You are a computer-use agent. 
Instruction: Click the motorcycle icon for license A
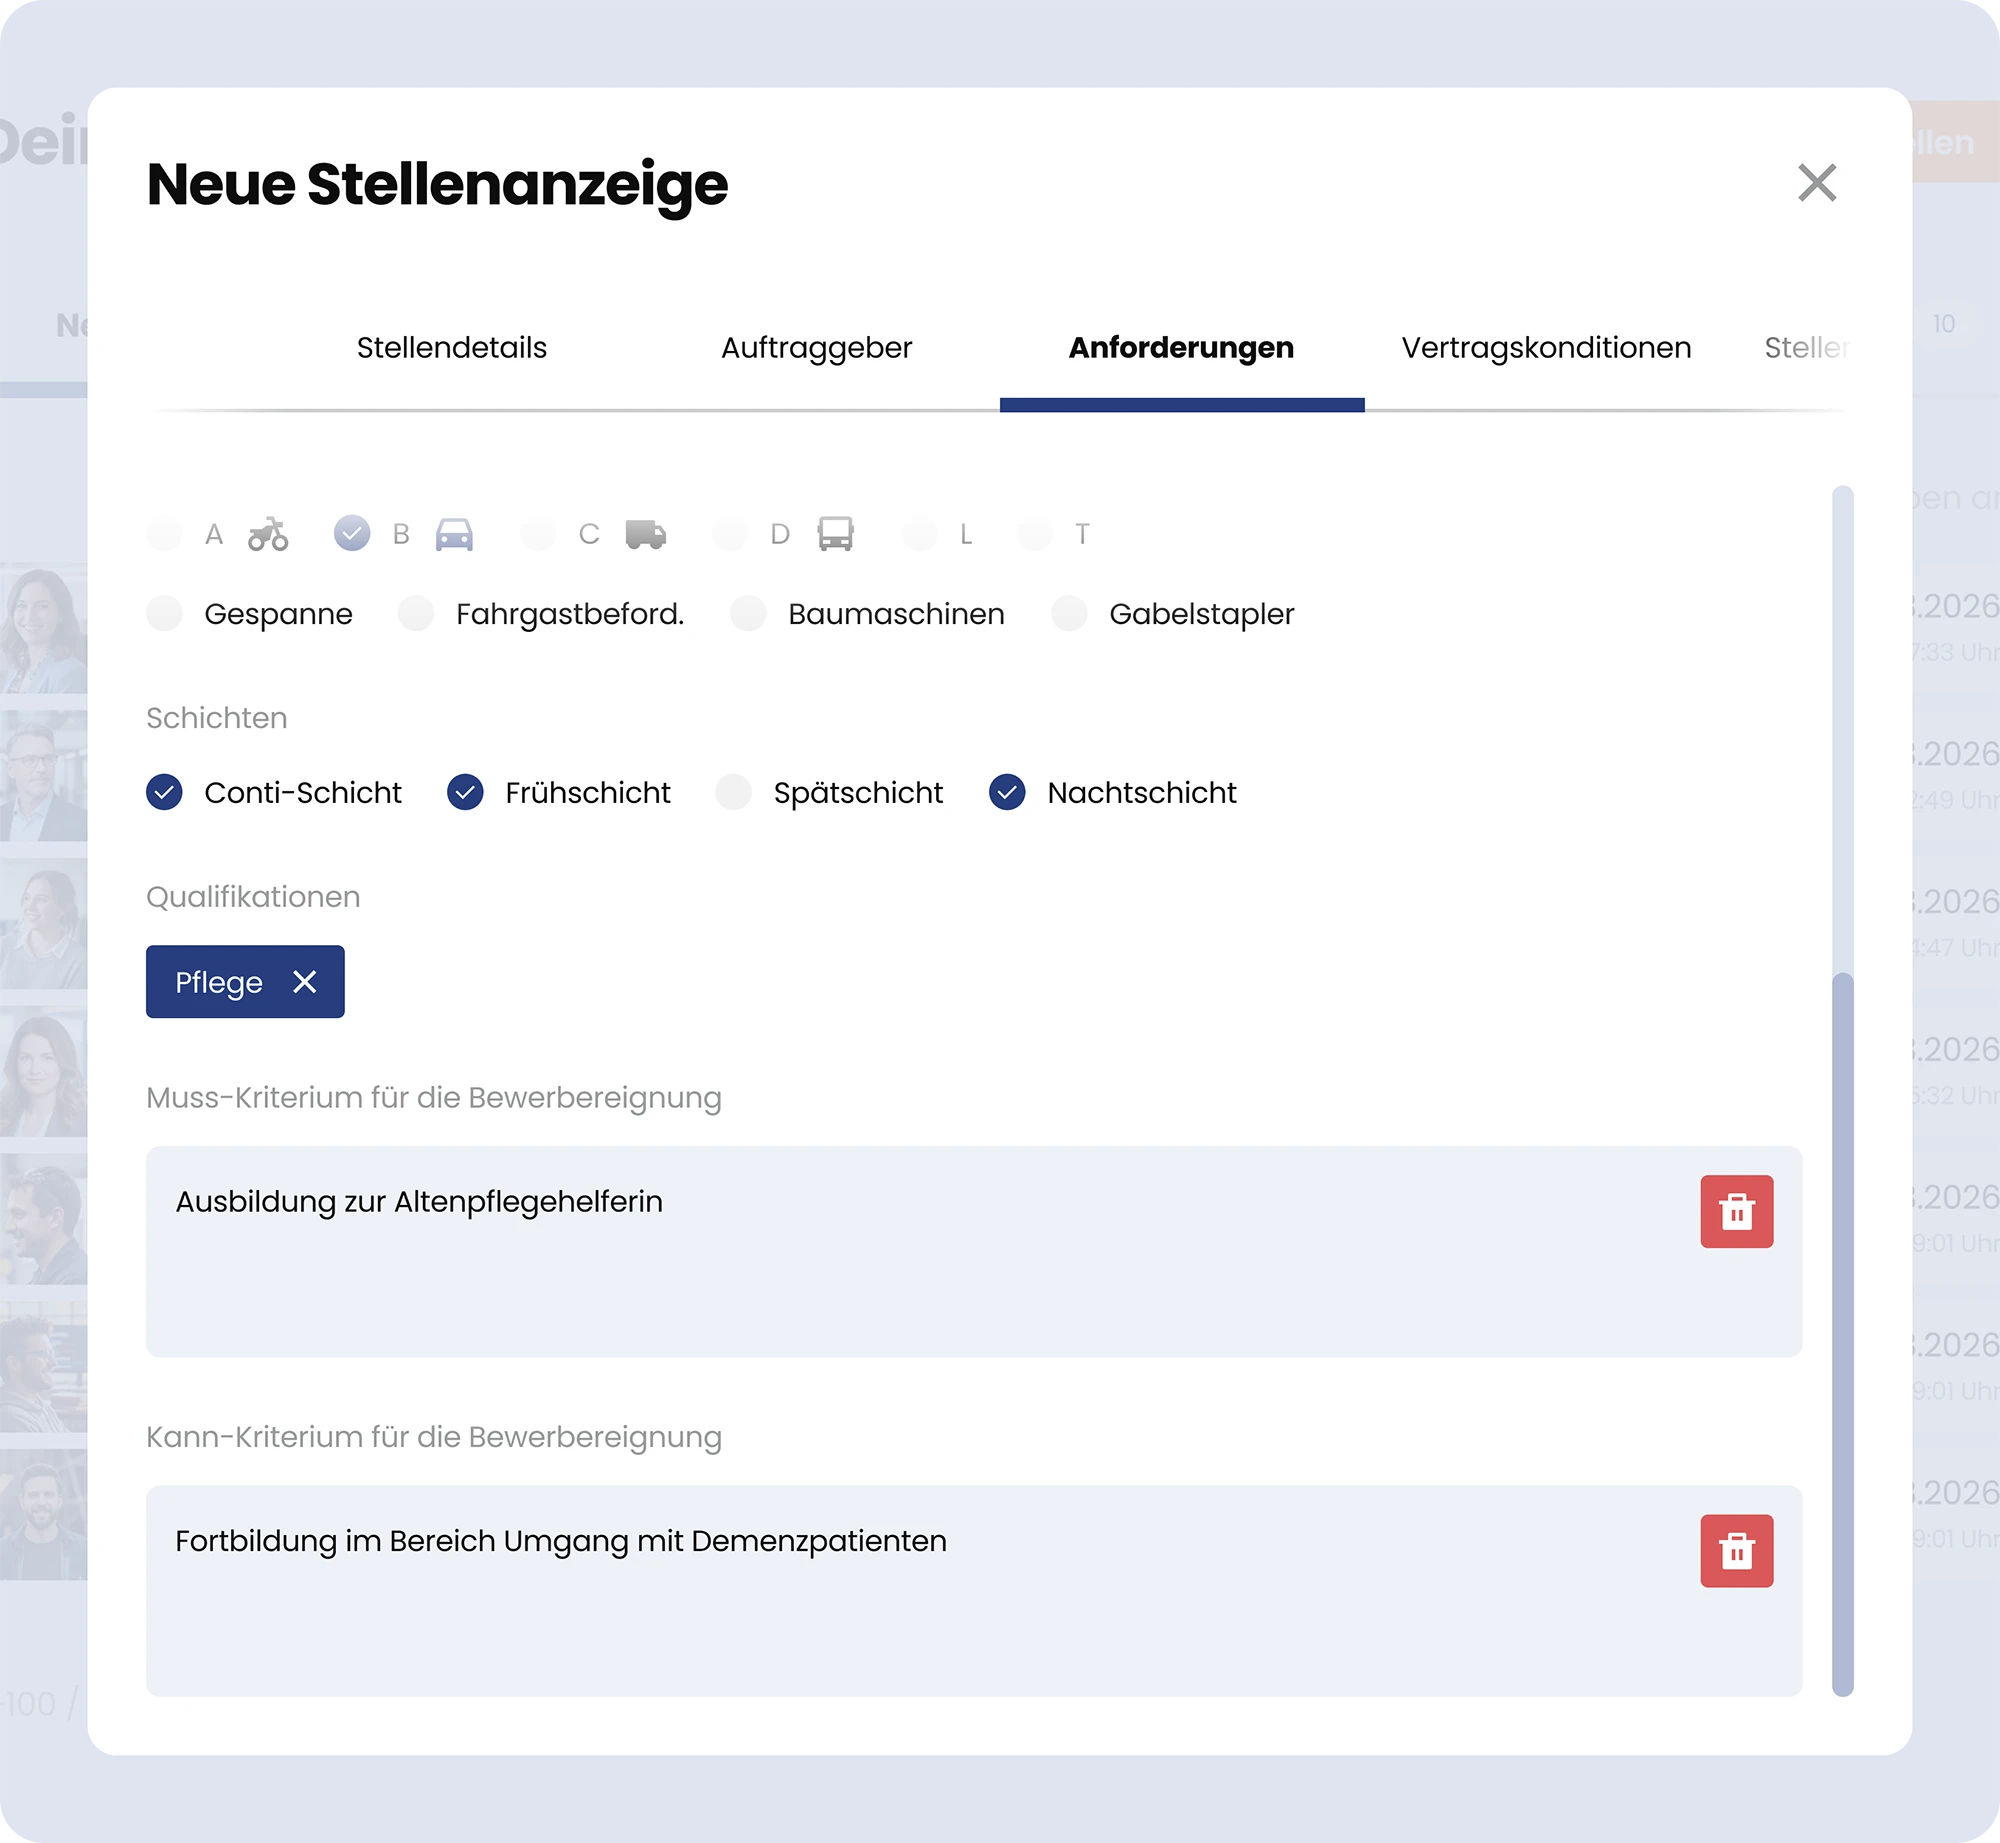coord(268,534)
